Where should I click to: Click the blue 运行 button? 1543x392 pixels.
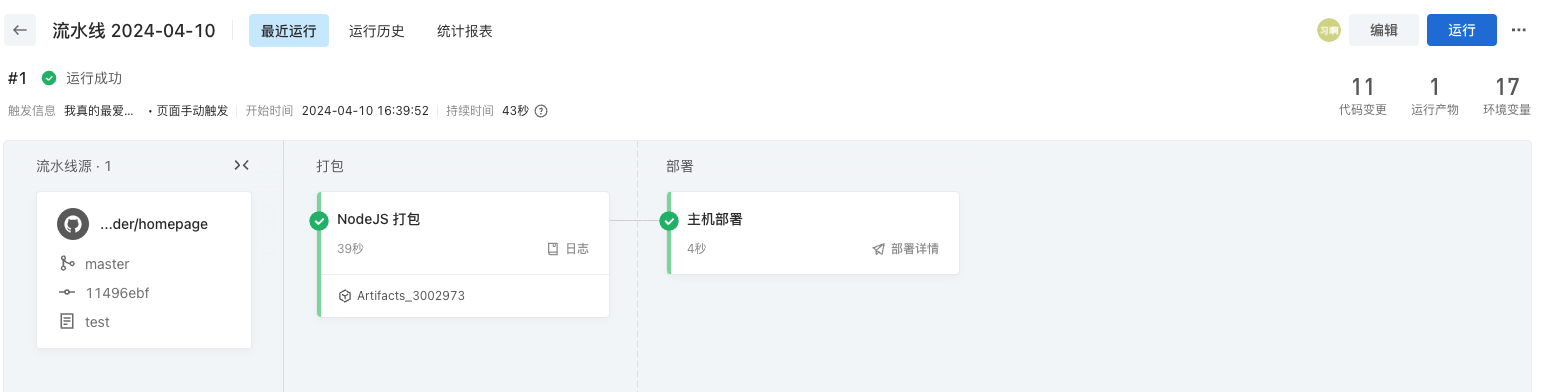pos(1462,30)
